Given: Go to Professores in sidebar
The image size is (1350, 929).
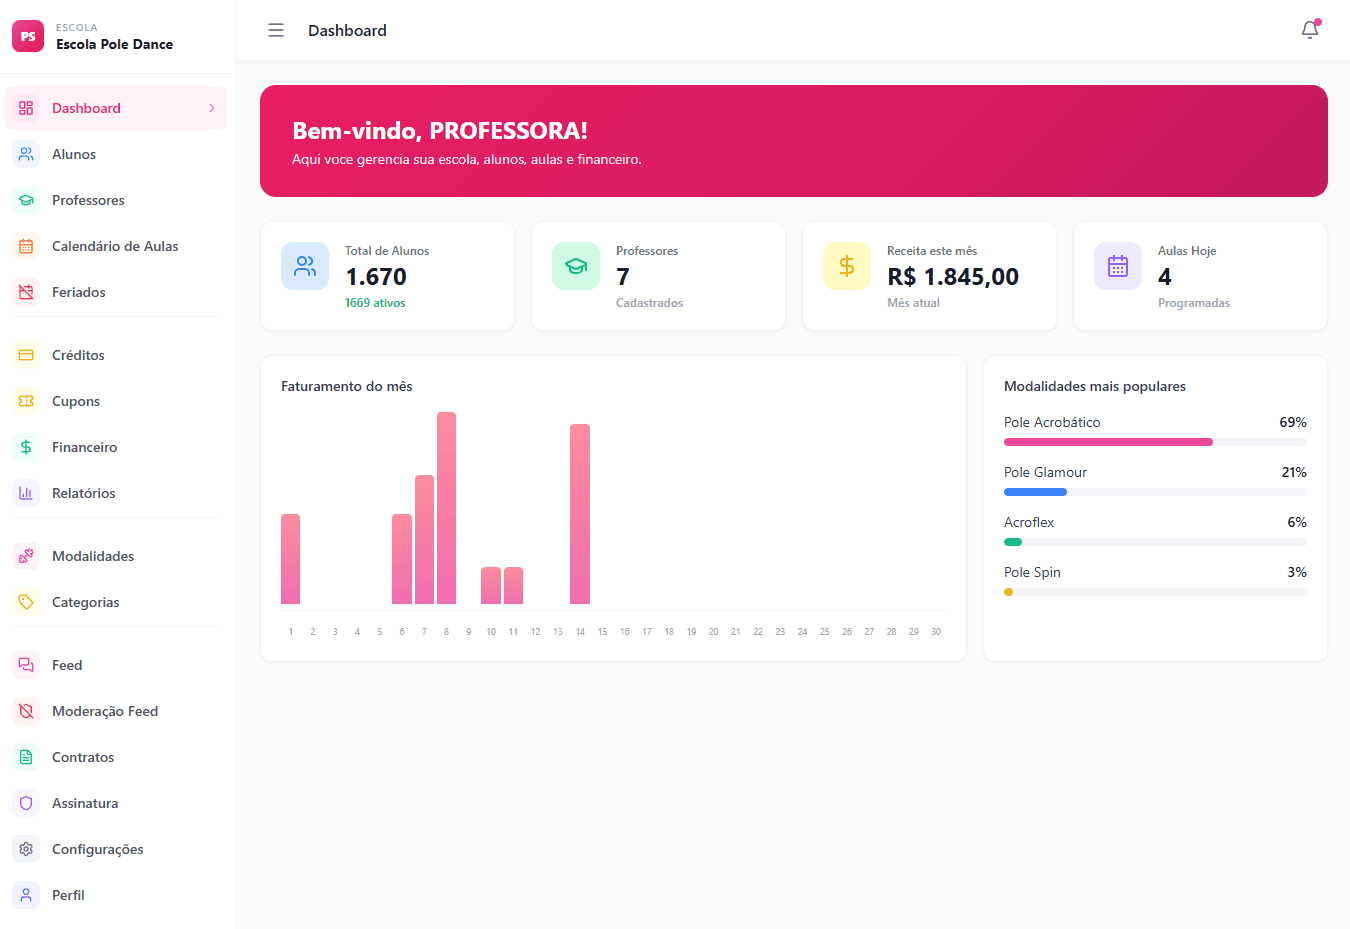Looking at the screenshot, I should click(x=116, y=200).
